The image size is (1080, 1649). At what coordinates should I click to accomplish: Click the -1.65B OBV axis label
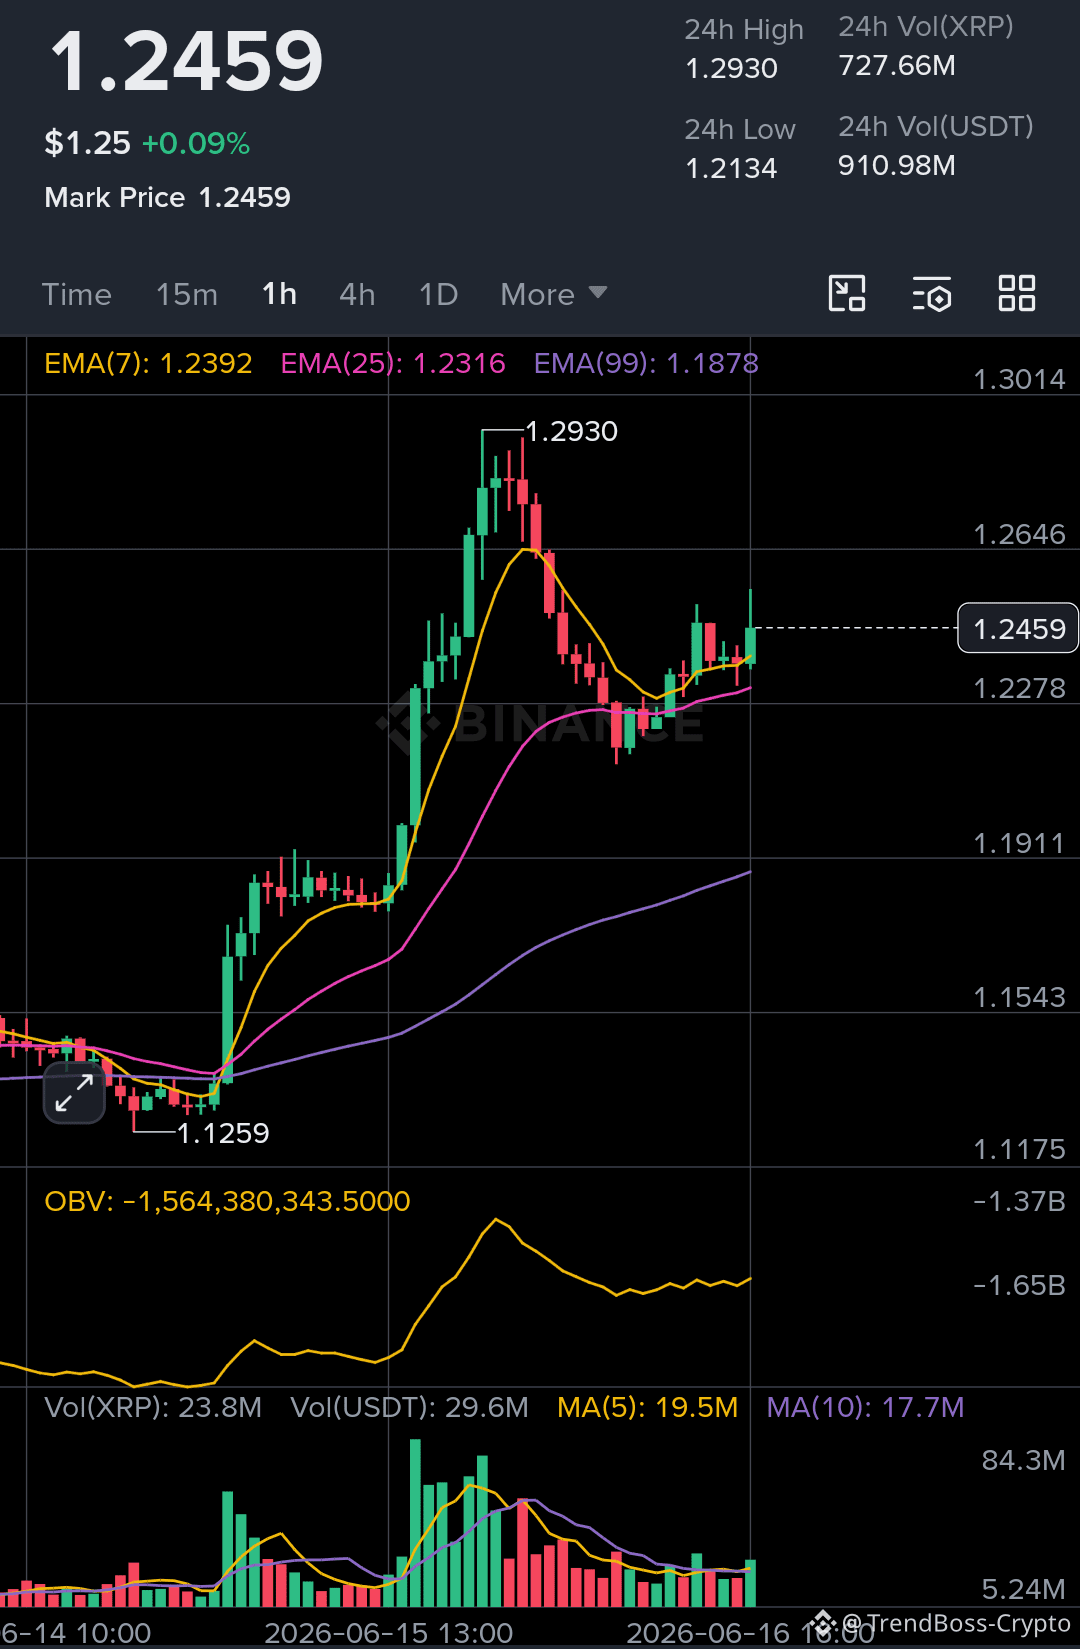pos(1019,1285)
